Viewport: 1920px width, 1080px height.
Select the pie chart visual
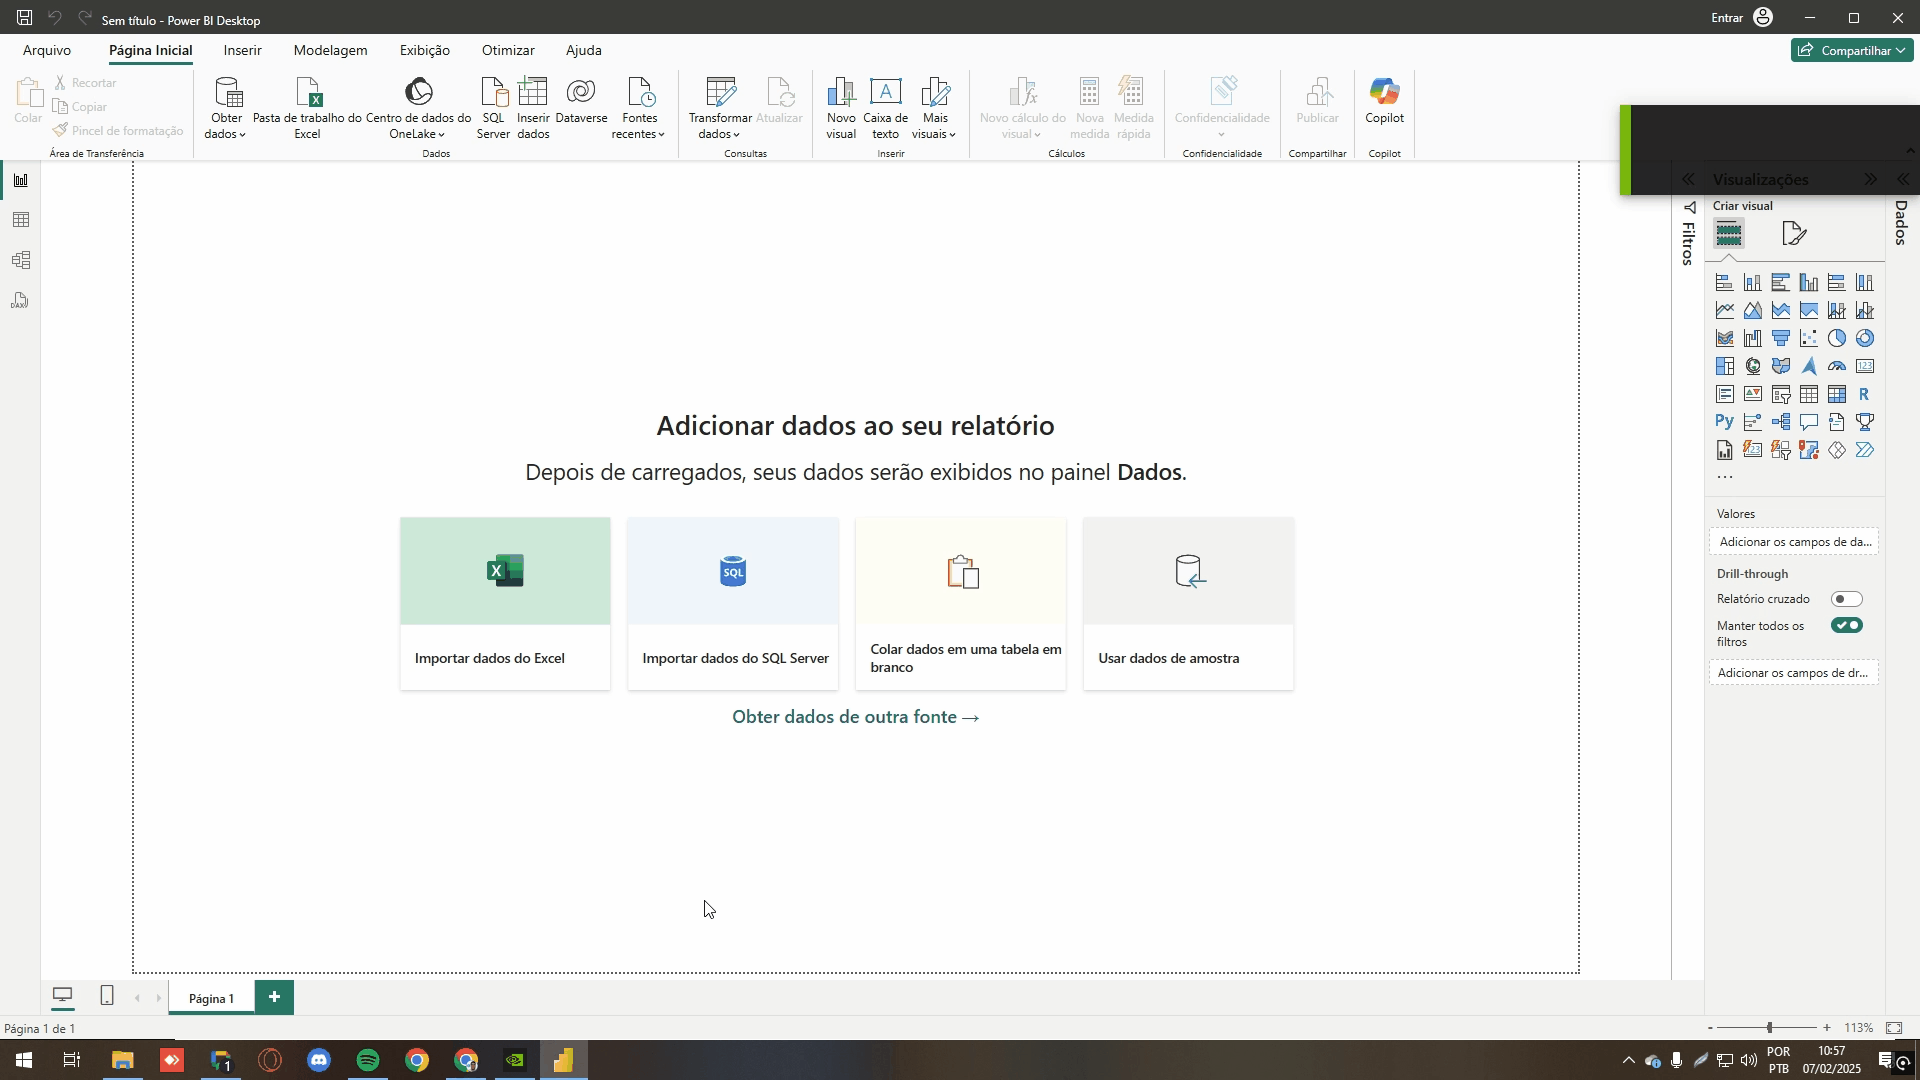point(1836,338)
